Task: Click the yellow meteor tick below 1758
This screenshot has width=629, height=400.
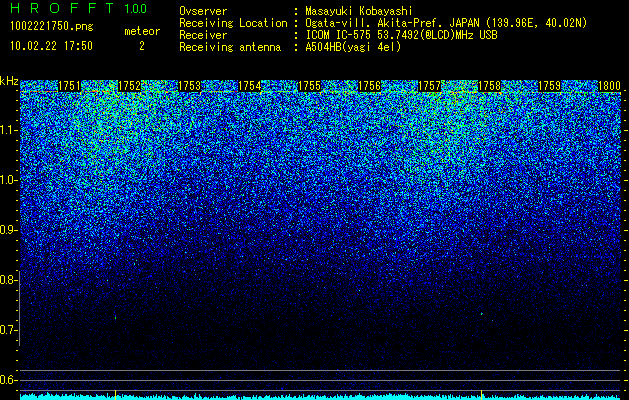Action: (x=481, y=394)
